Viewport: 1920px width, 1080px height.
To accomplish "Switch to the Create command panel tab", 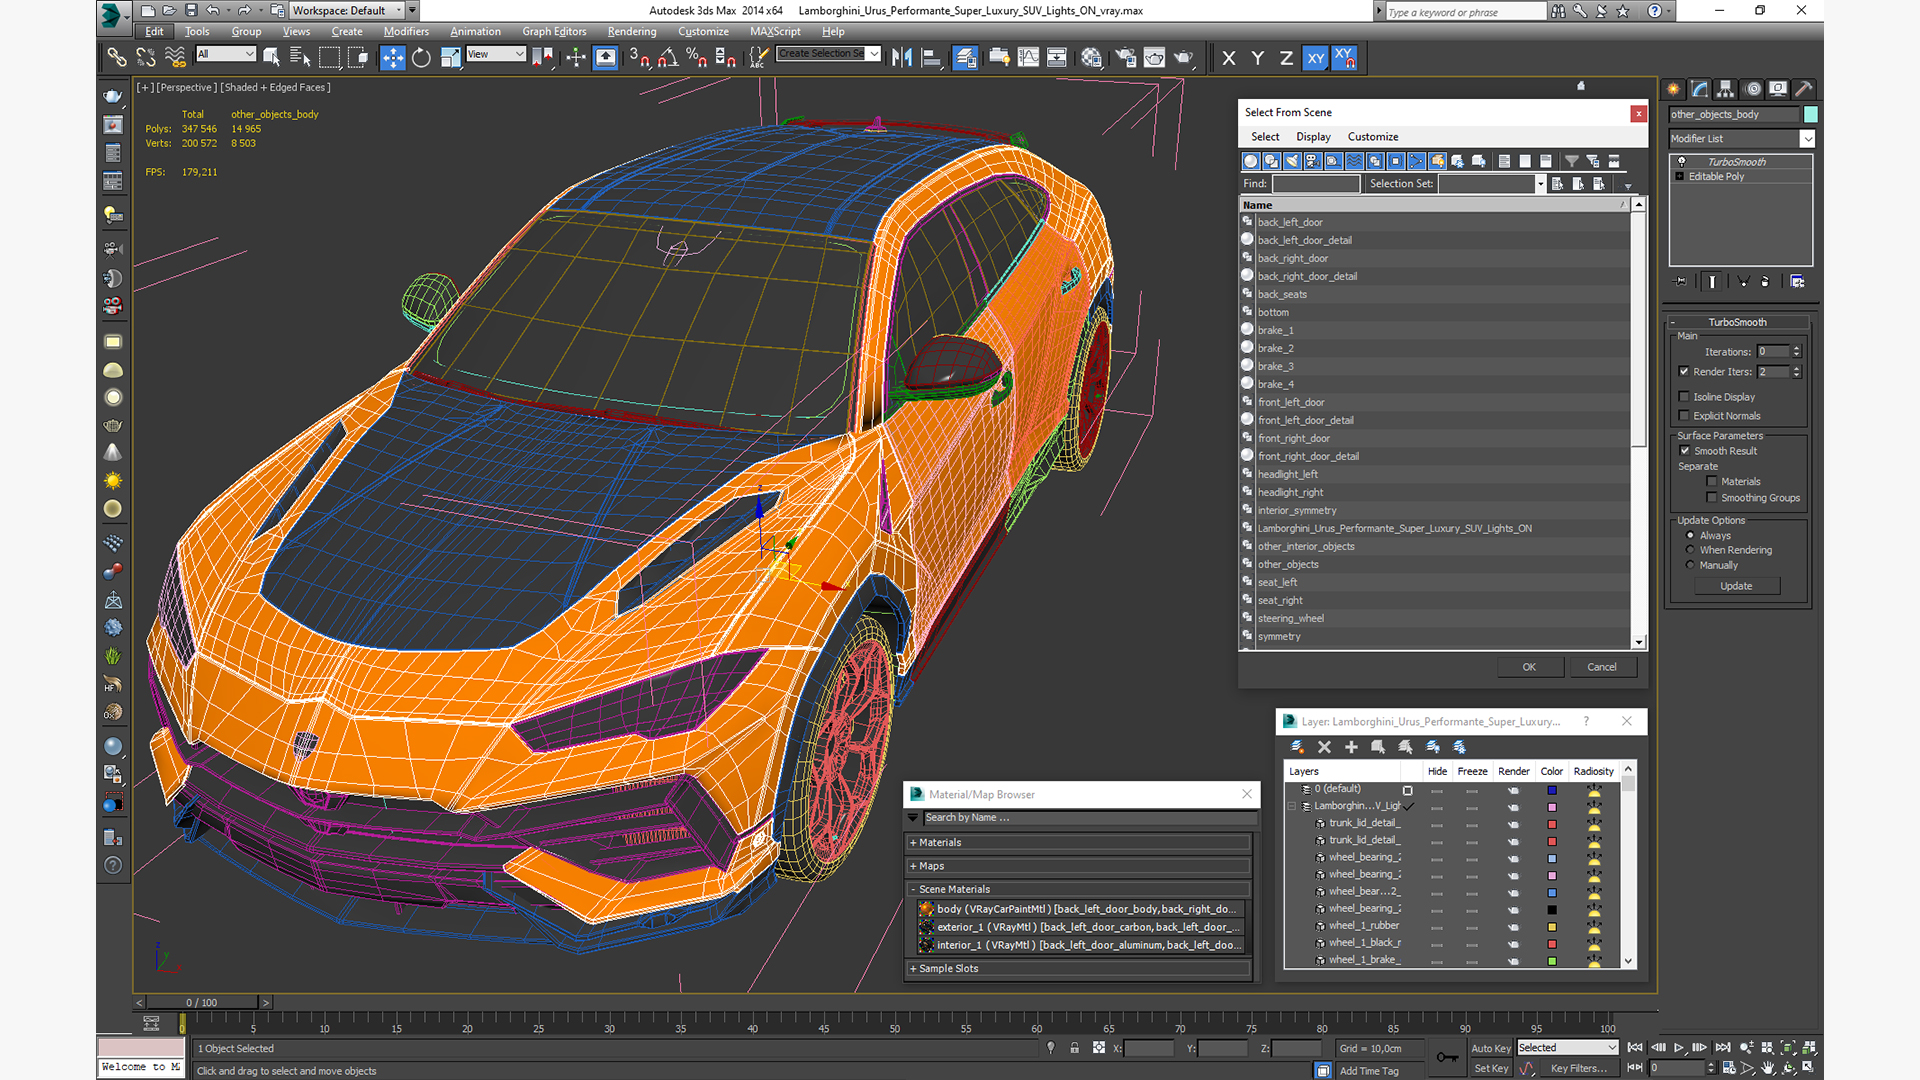I will tap(1674, 89).
